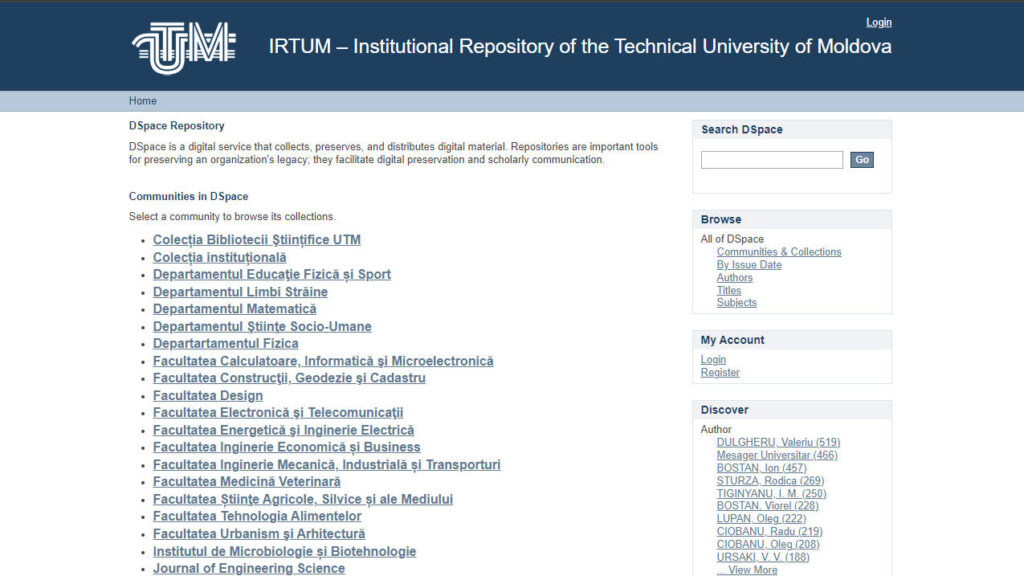
Task: Open Colecția instituțională community
Action: (x=219, y=257)
